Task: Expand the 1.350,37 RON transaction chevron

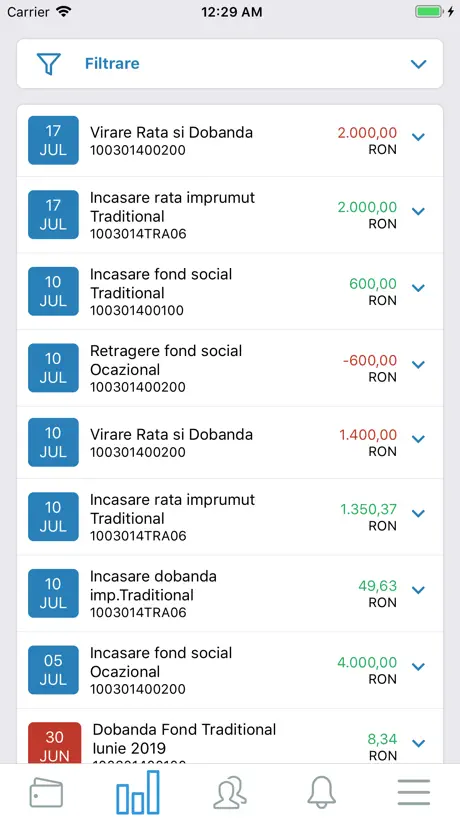Action: (418, 513)
